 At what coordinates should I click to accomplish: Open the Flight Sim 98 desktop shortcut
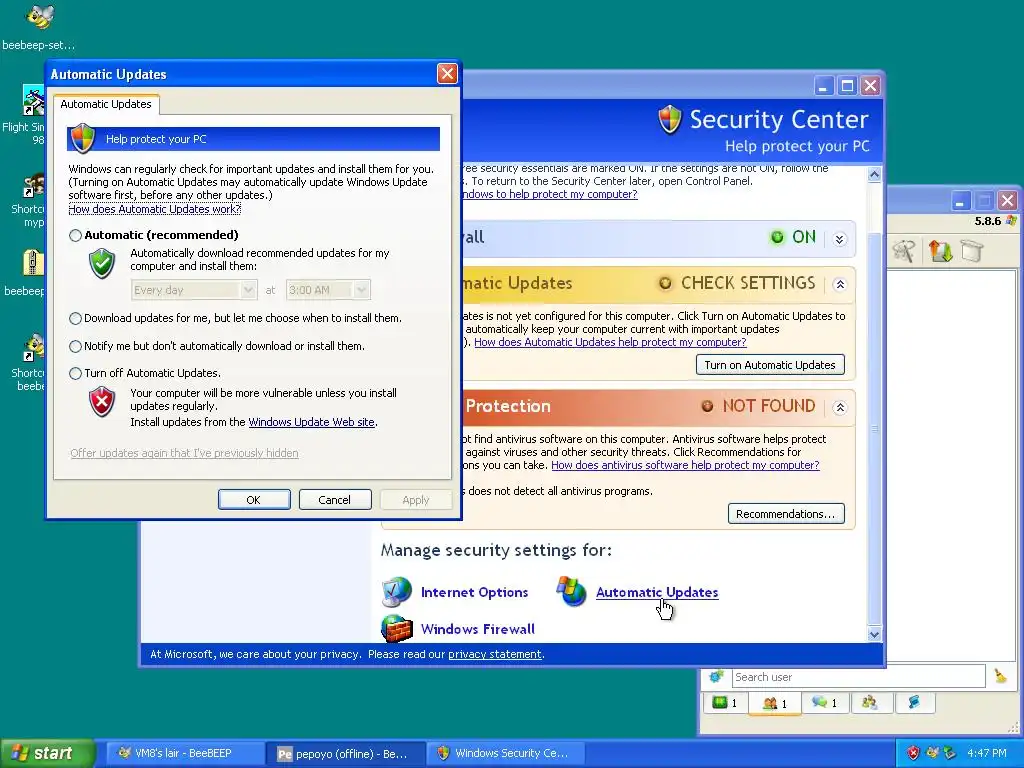coord(33,100)
